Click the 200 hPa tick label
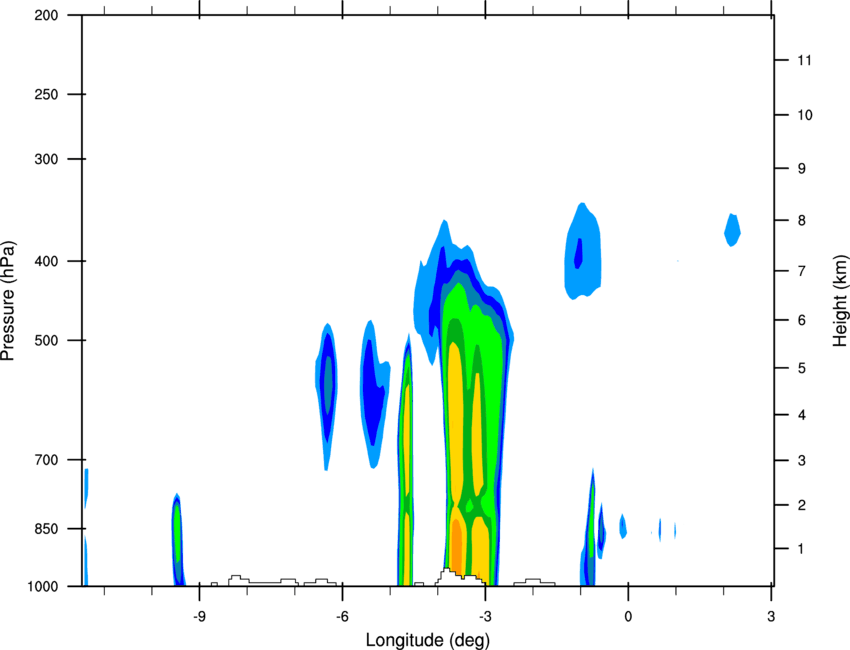The width and height of the screenshot is (850, 650). pyautogui.click(x=47, y=15)
